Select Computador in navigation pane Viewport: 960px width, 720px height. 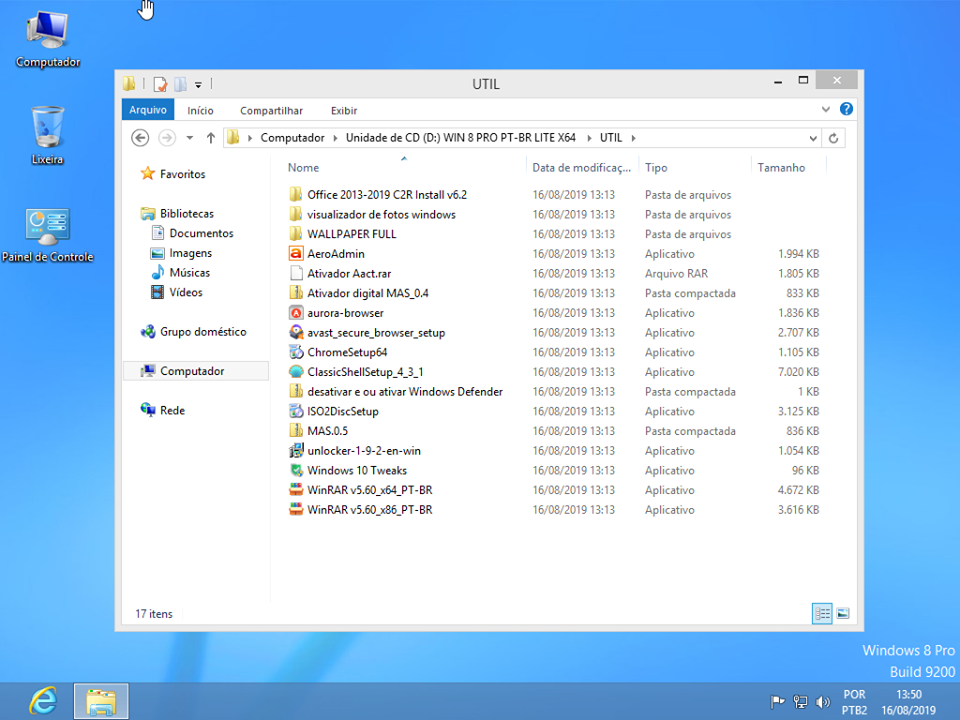pyautogui.click(x=196, y=371)
